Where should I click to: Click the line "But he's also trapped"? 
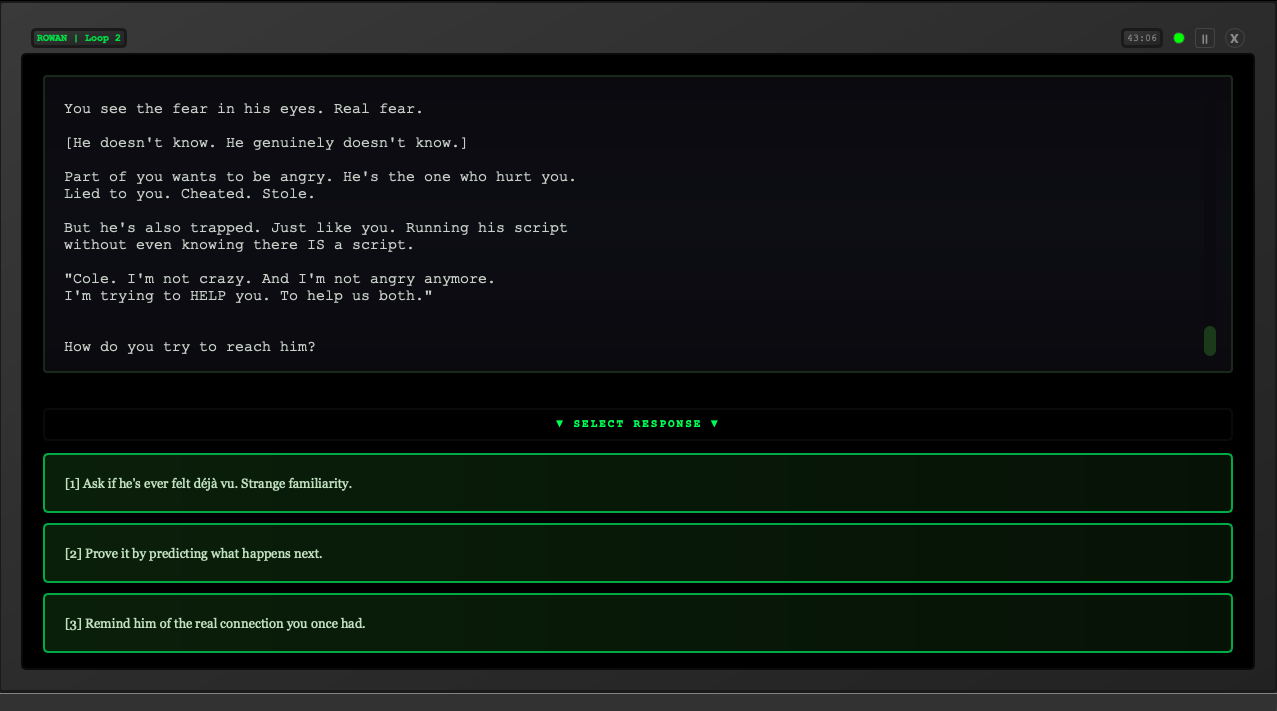[316, 228]
